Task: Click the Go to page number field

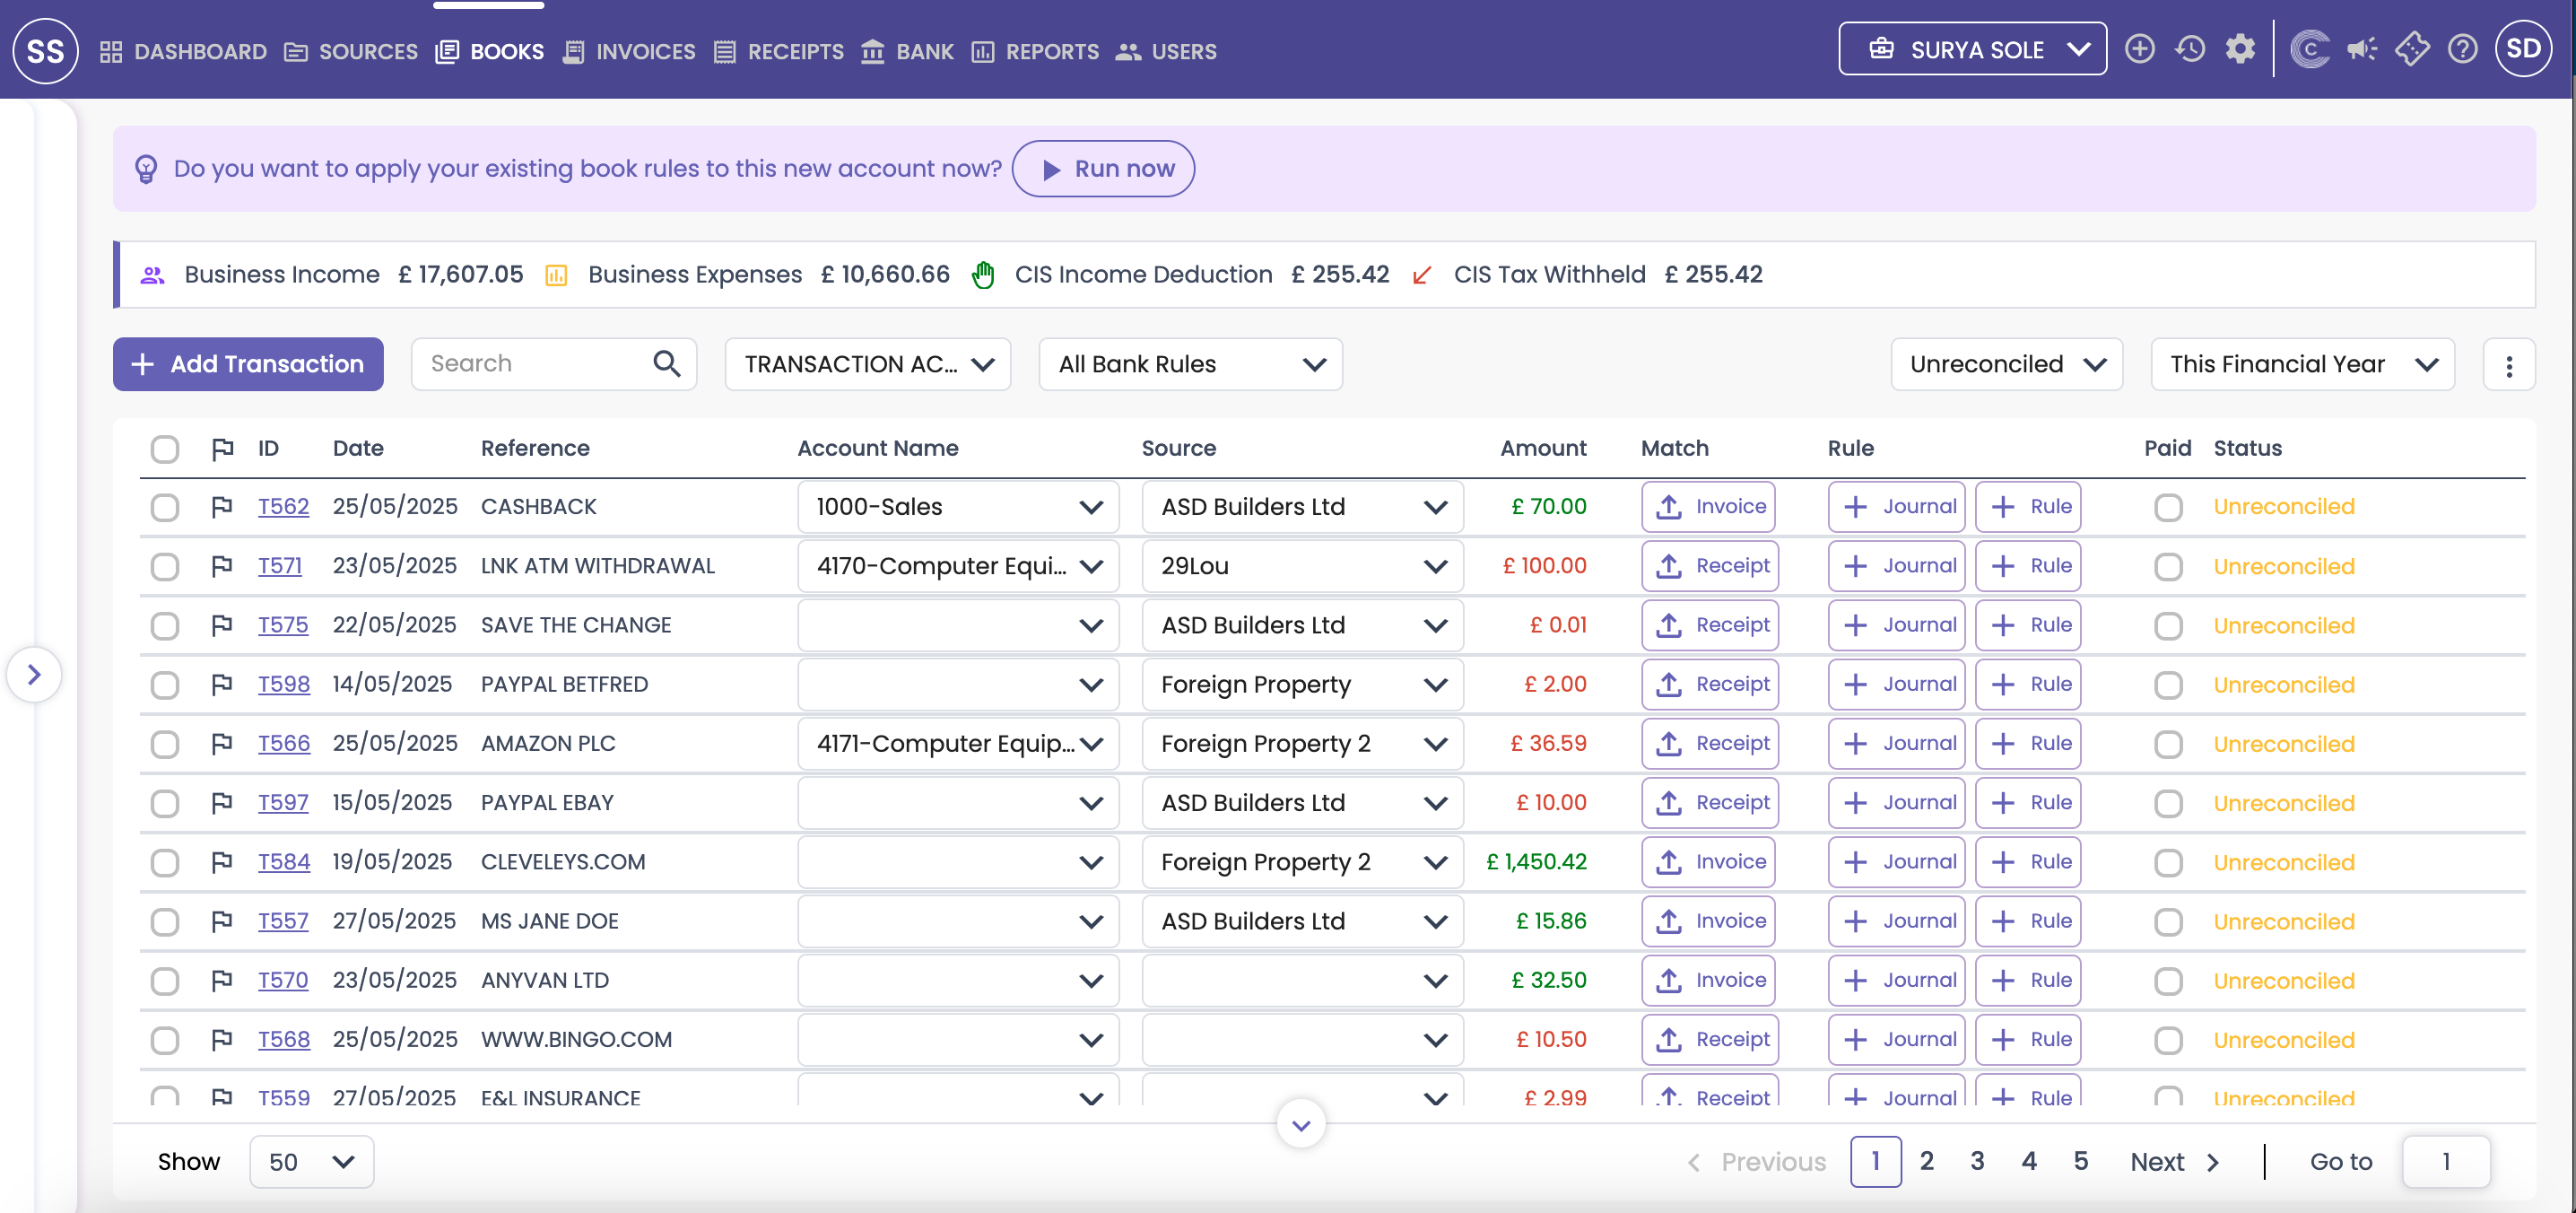Action: pyautogui.click(x=2445, y=1161)
